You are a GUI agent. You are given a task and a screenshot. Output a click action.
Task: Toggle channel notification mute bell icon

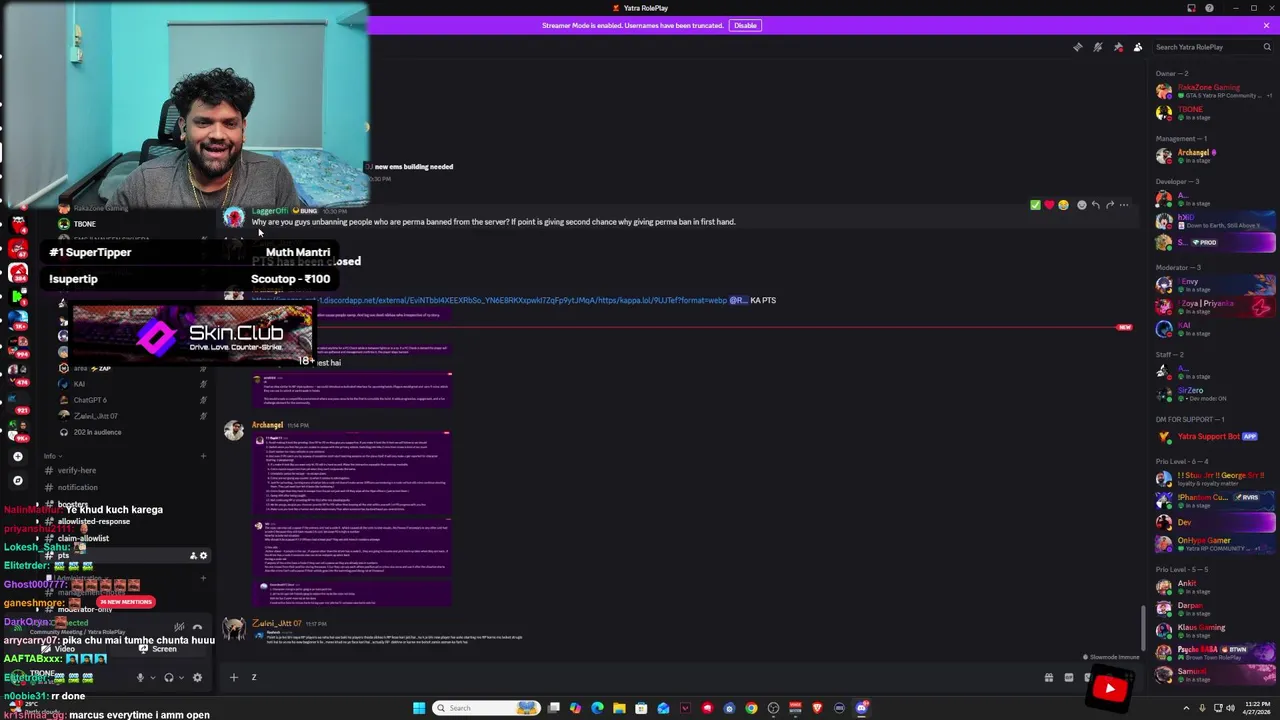pos(1097,47)
